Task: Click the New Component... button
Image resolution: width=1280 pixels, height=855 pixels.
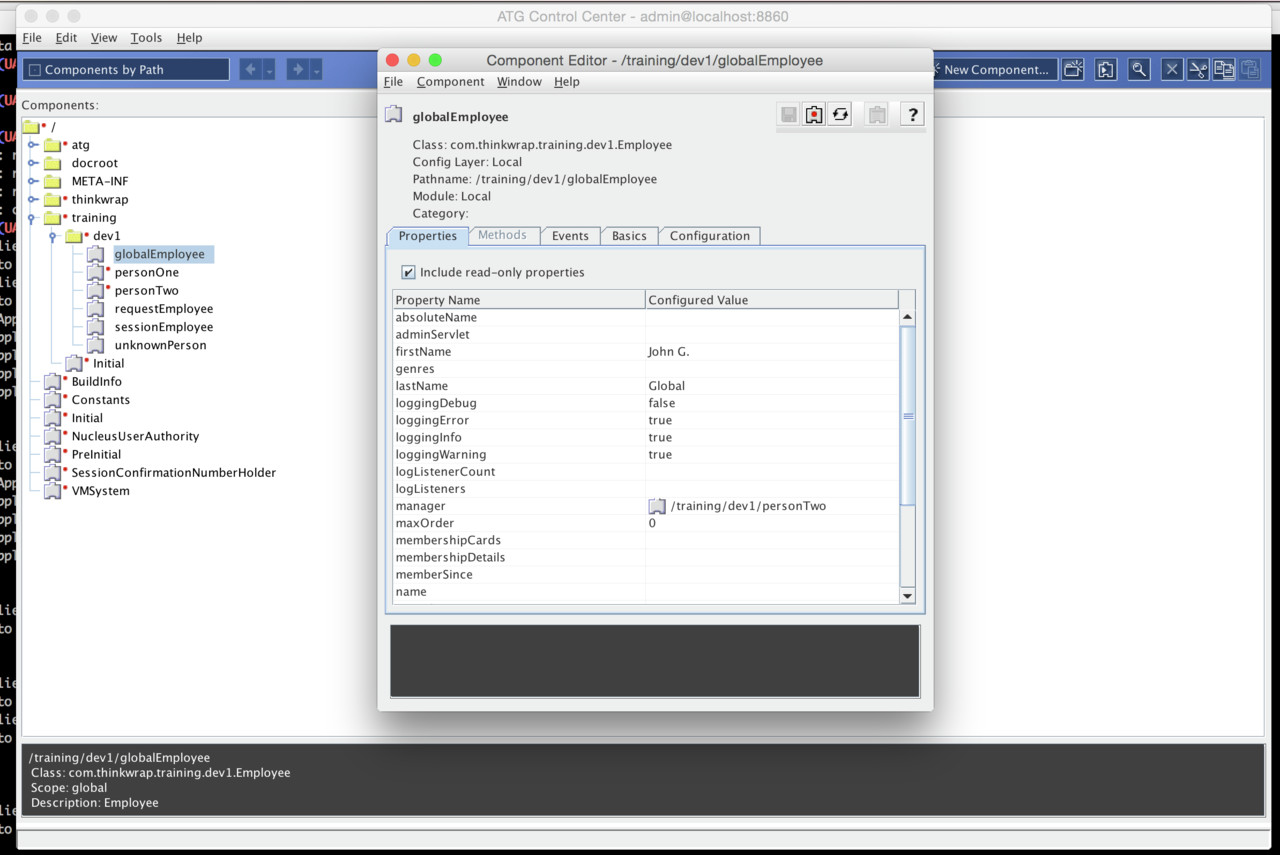Action: 994,69
